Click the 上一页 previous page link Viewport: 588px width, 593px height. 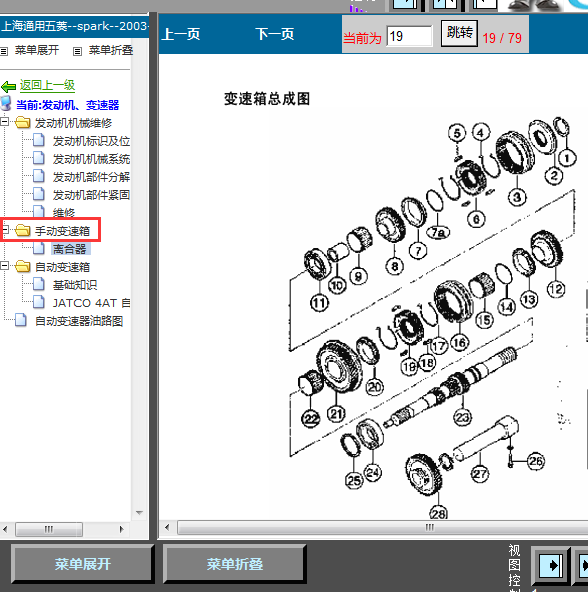181,34
